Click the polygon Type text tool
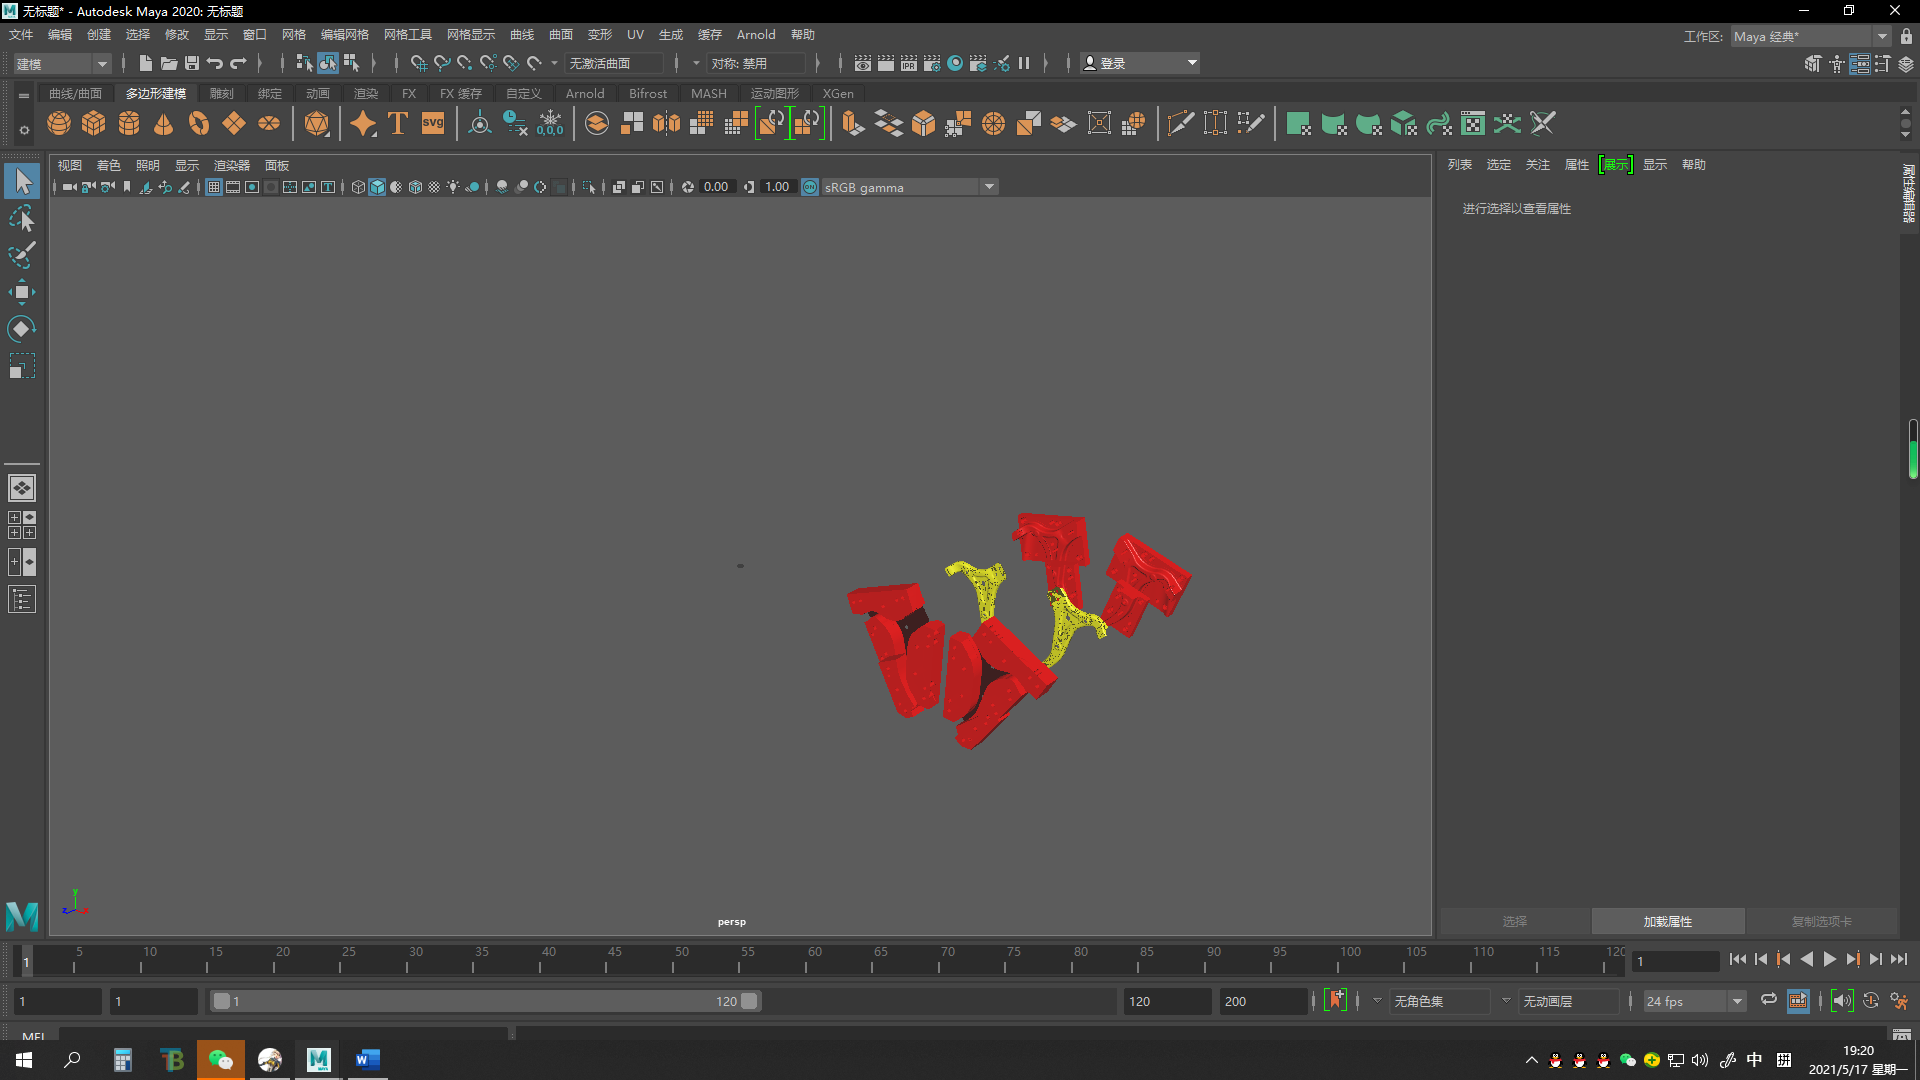This screenshot has height=1080, width=1920. click(398, 124)
